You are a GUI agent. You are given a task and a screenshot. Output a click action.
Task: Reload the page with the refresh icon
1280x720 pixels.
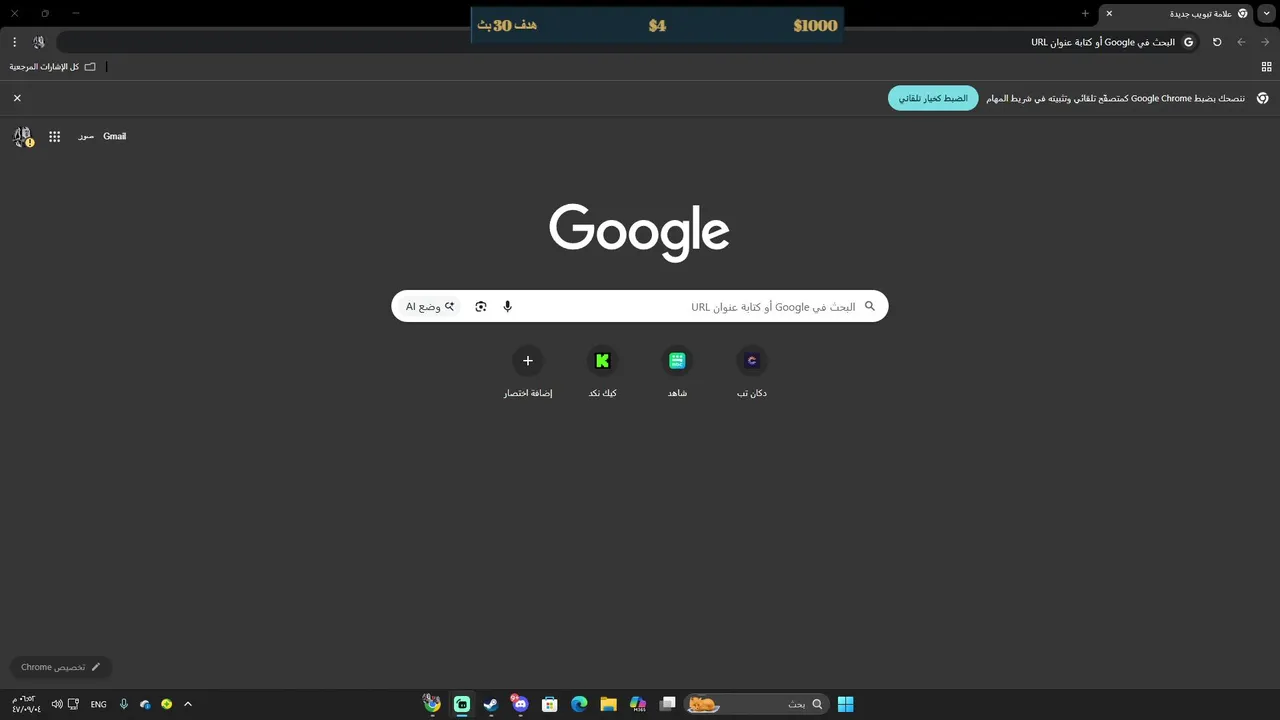coord(1217,42)
